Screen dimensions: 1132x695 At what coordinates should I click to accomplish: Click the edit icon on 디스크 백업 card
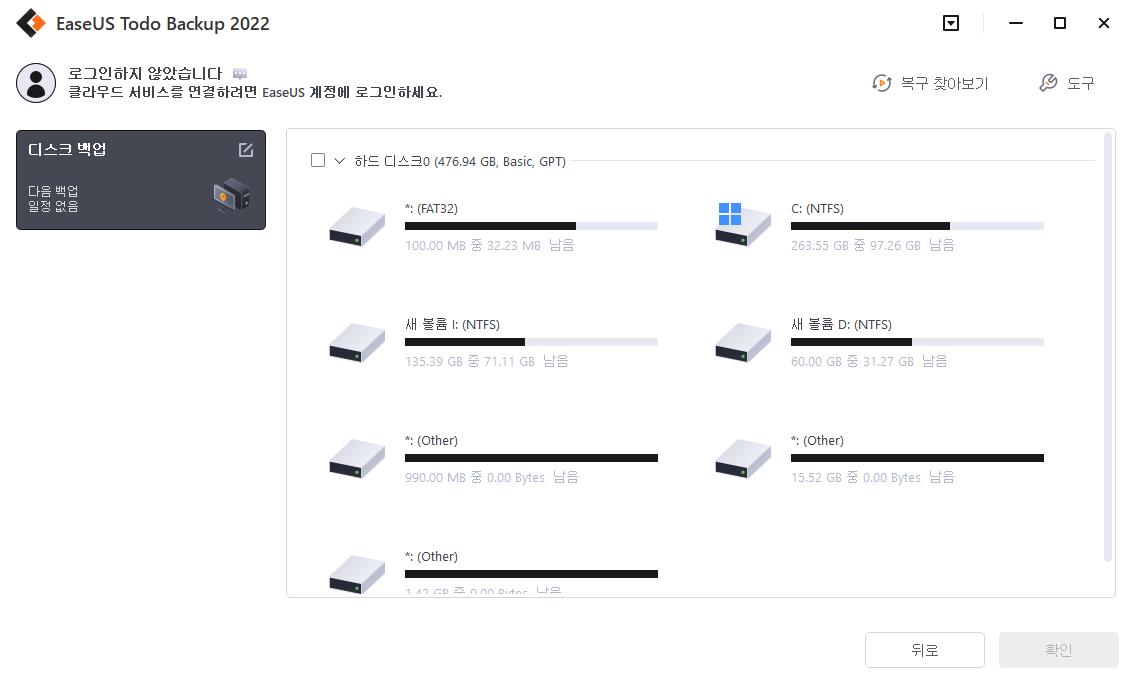245,149
